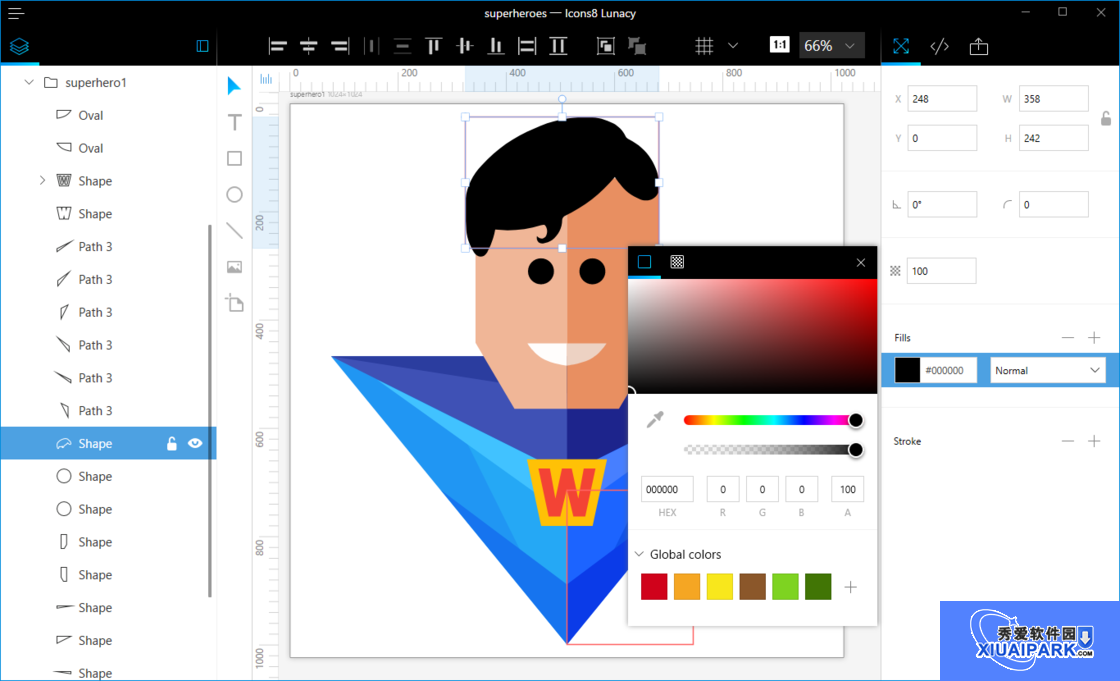
Task: Distribute objects horizontally
Action: 371,46
